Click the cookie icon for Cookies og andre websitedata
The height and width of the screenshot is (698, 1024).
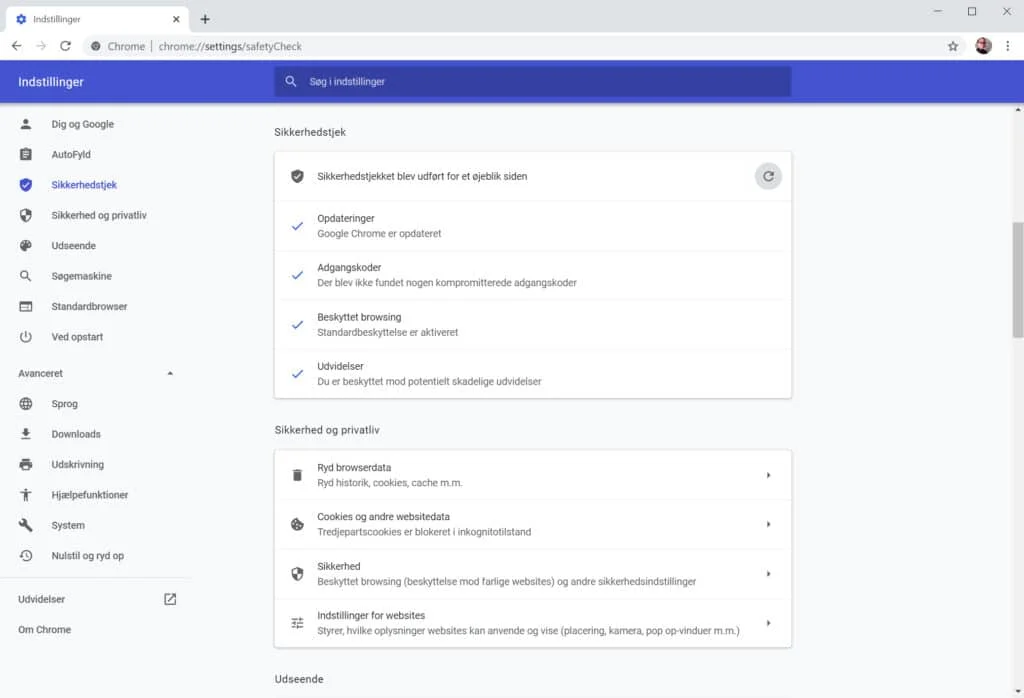tap(297, 524)
